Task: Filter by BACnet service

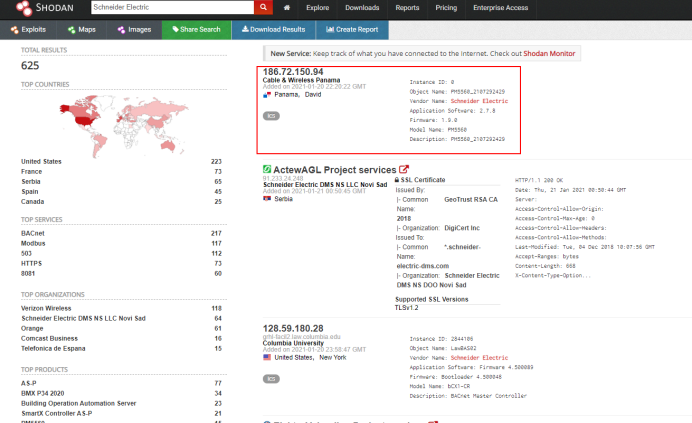Action: coord(33,233)
